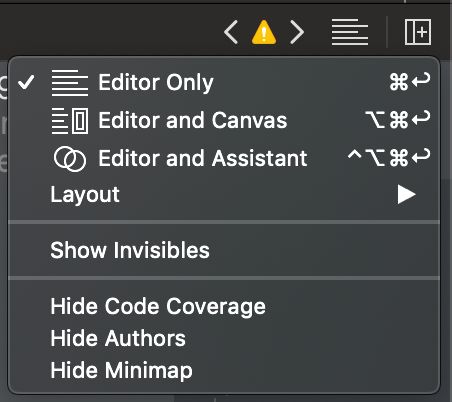Select Editor and Canvas menu item
This screenshot has height=402, width=452.
point(224,120)
